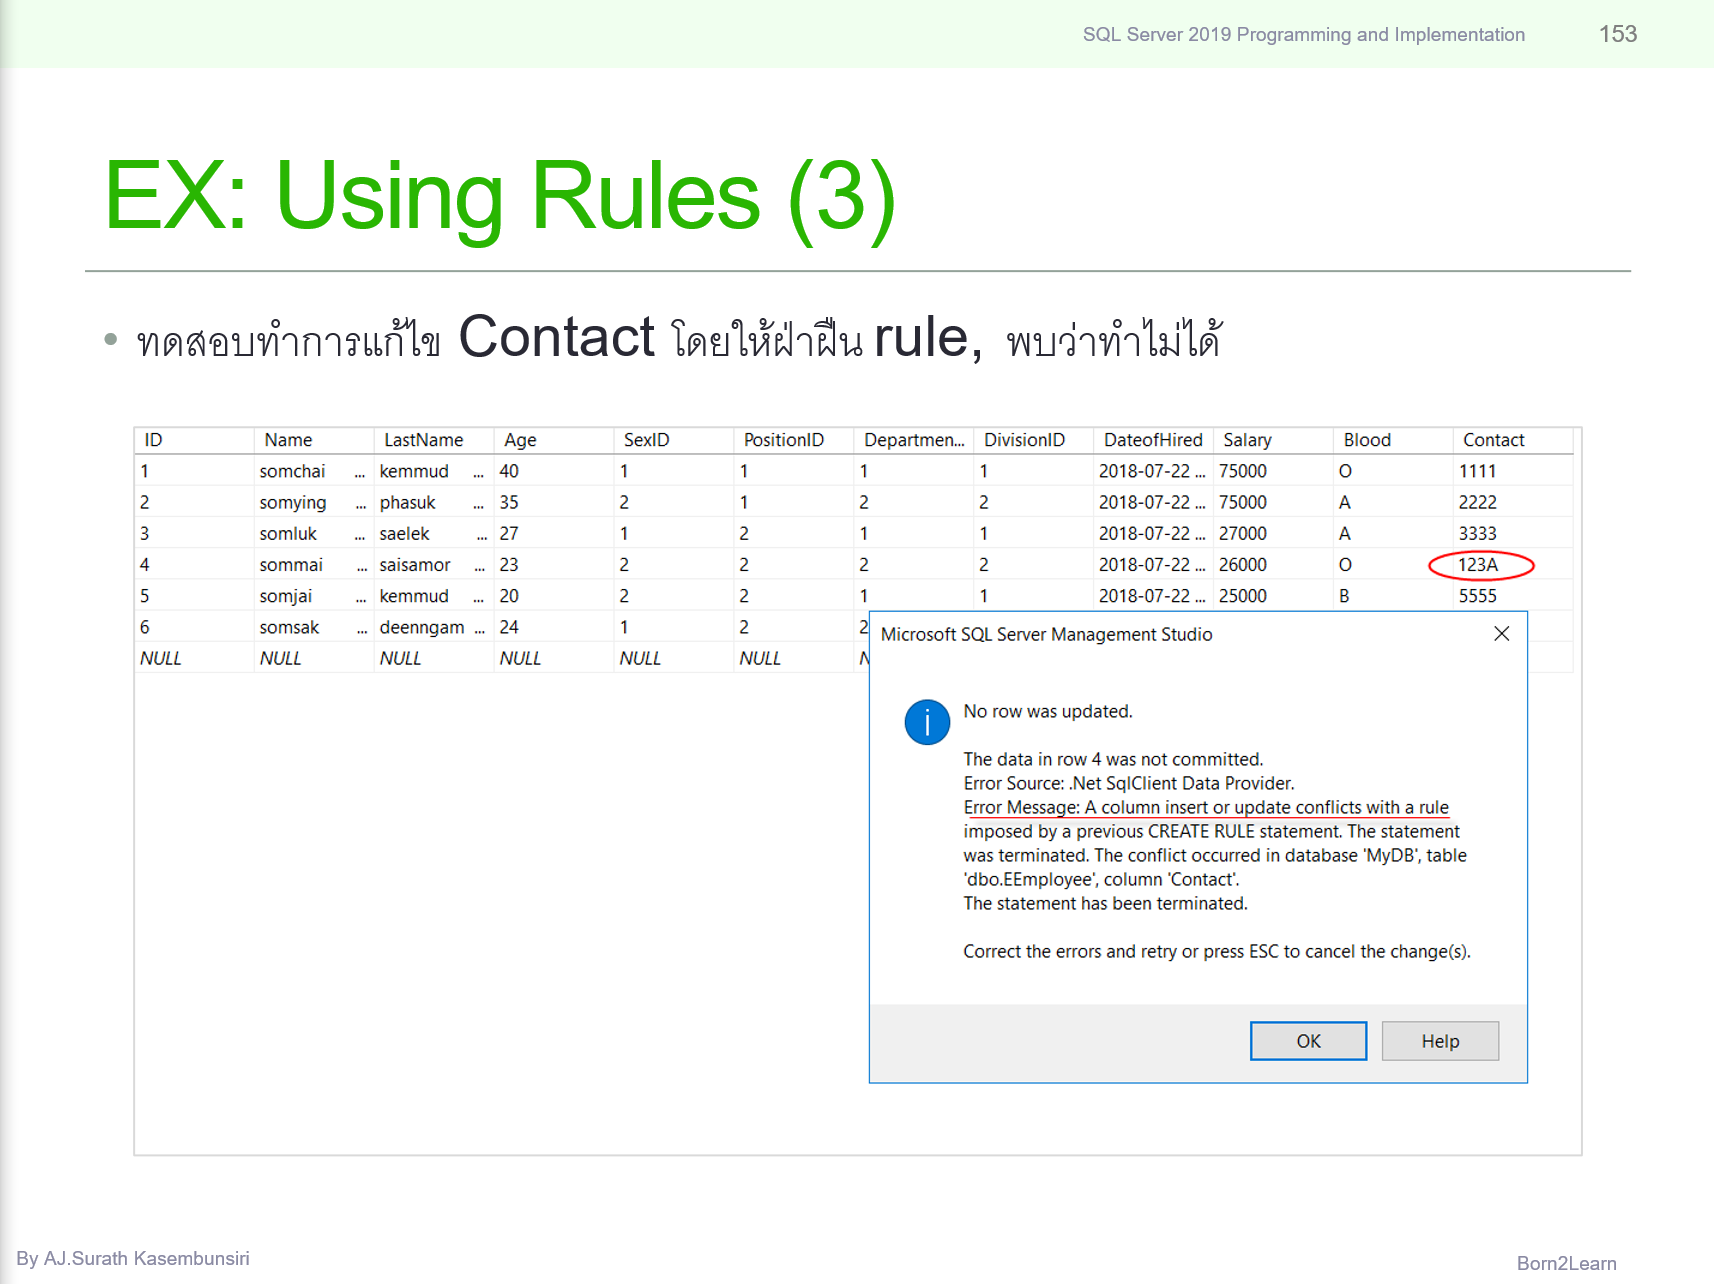Select the Salary column header

1248,439
